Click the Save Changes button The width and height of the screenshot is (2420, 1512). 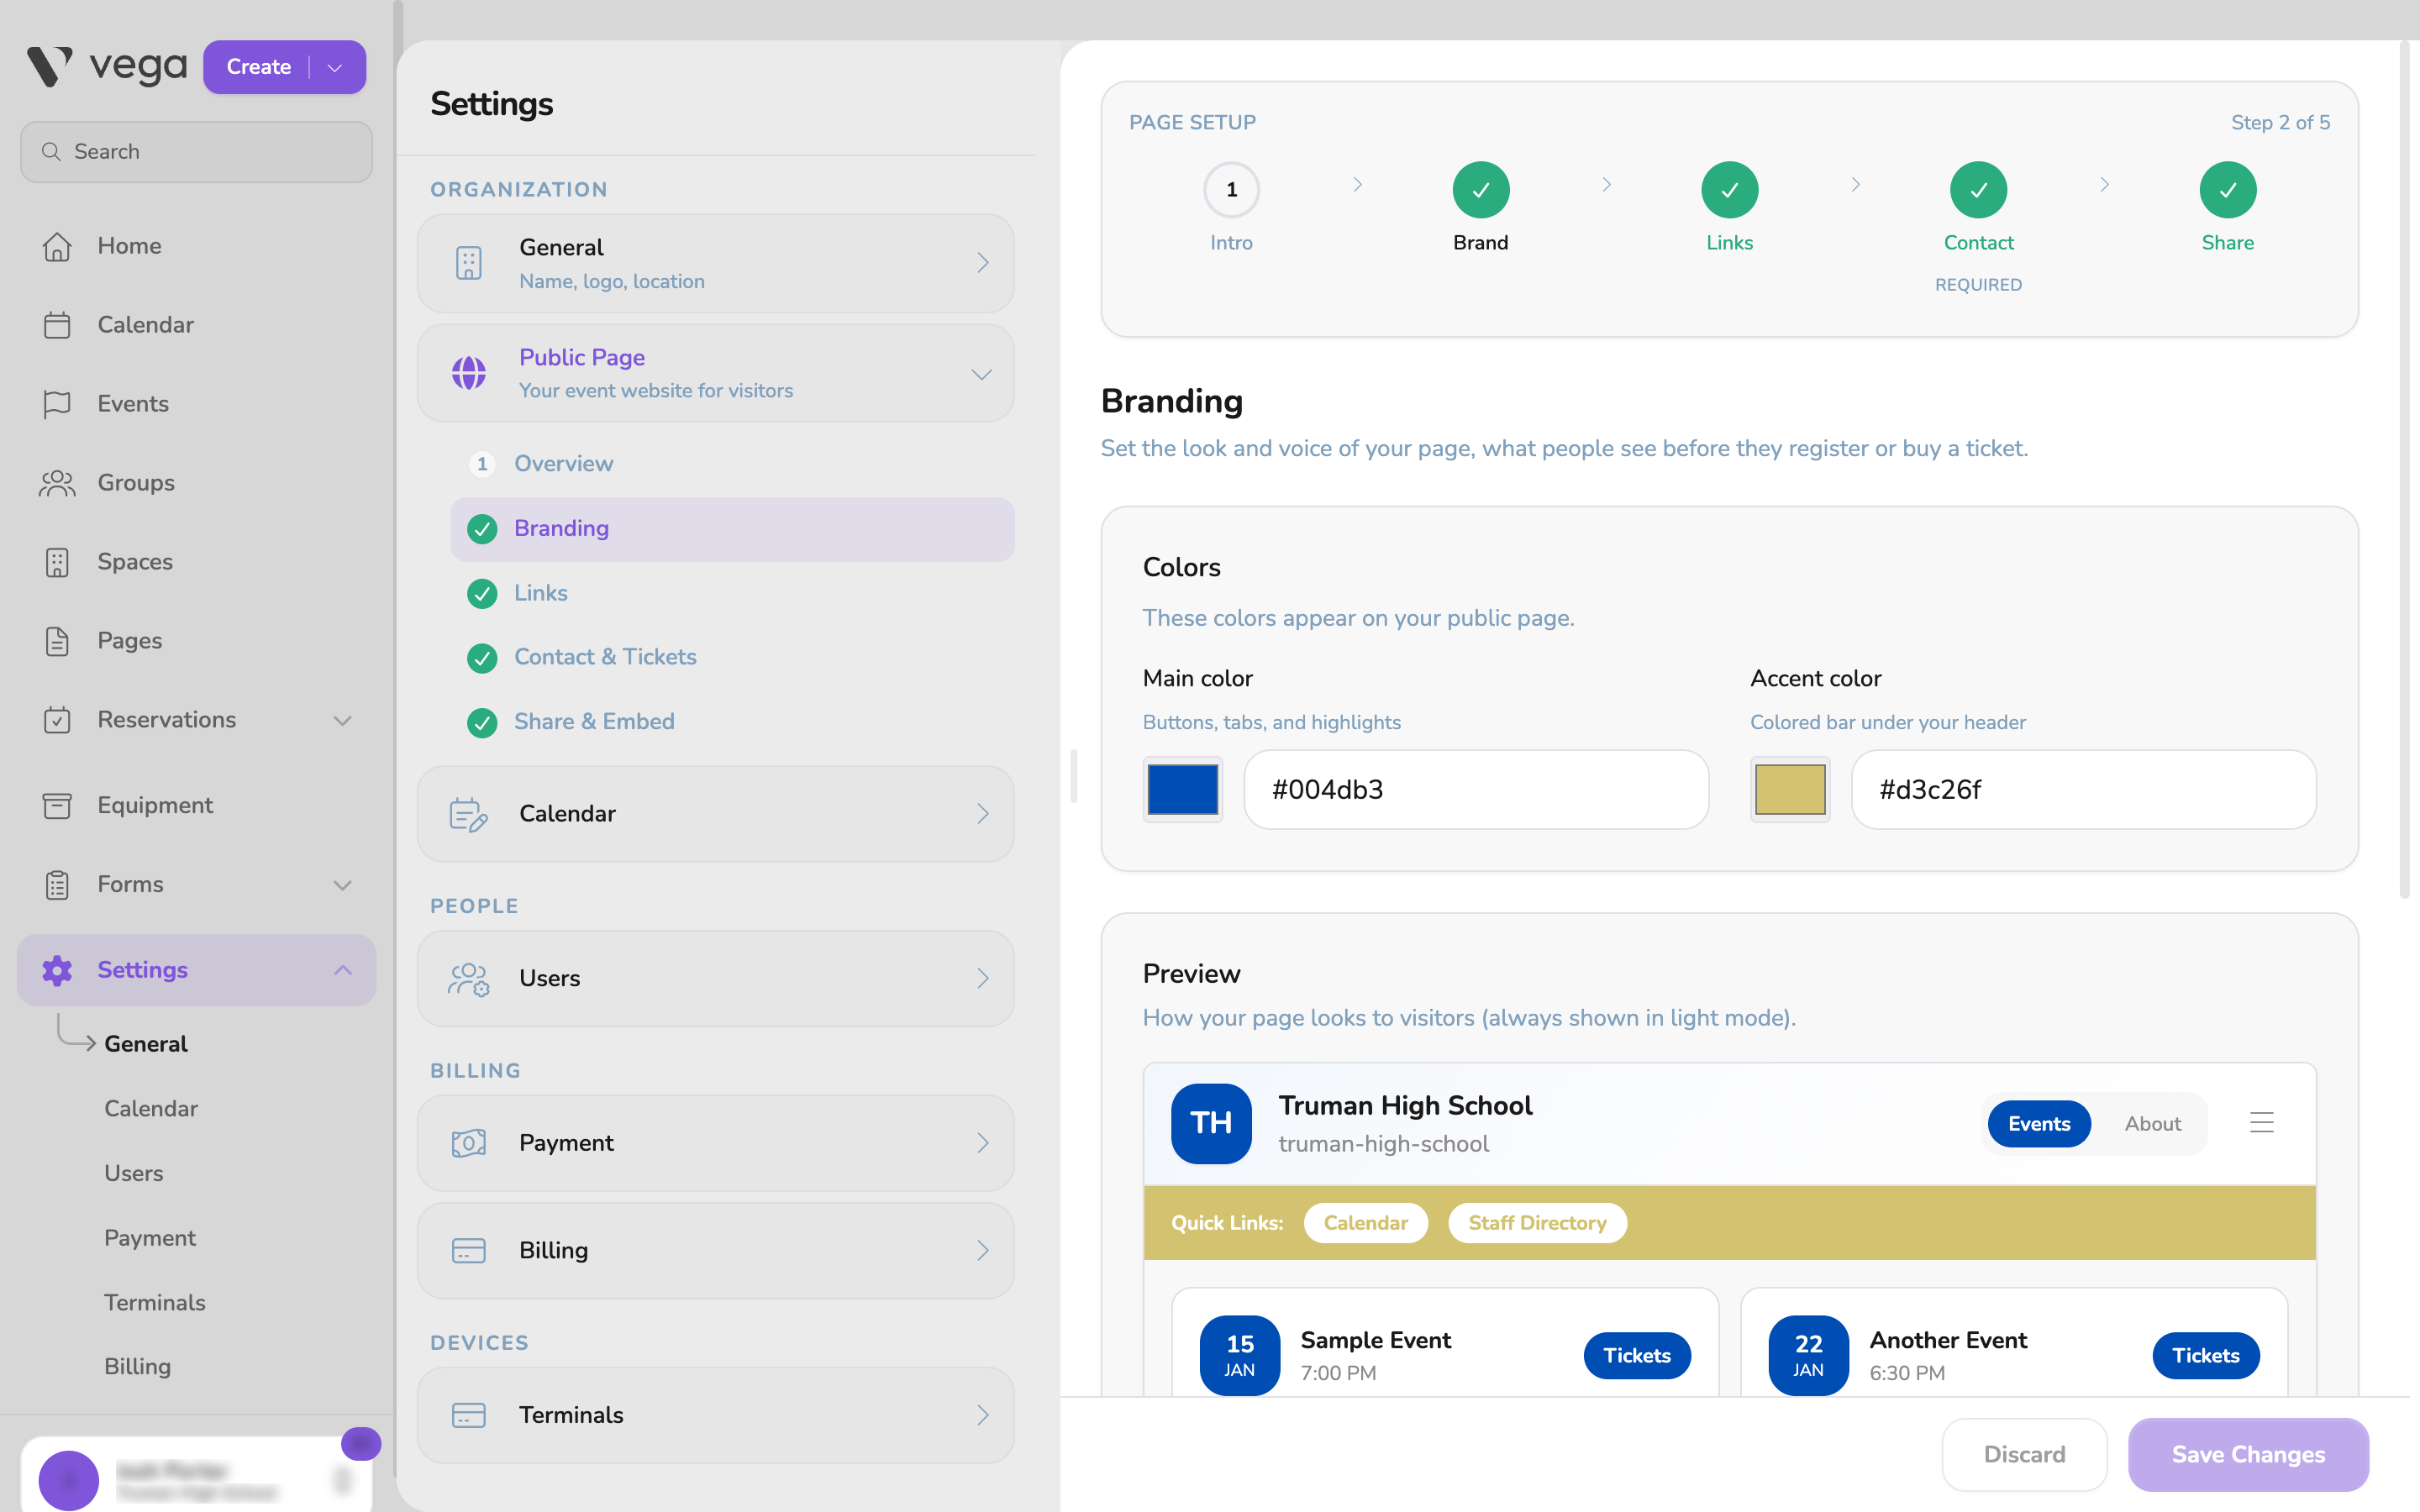(x=2248, y=1454)
